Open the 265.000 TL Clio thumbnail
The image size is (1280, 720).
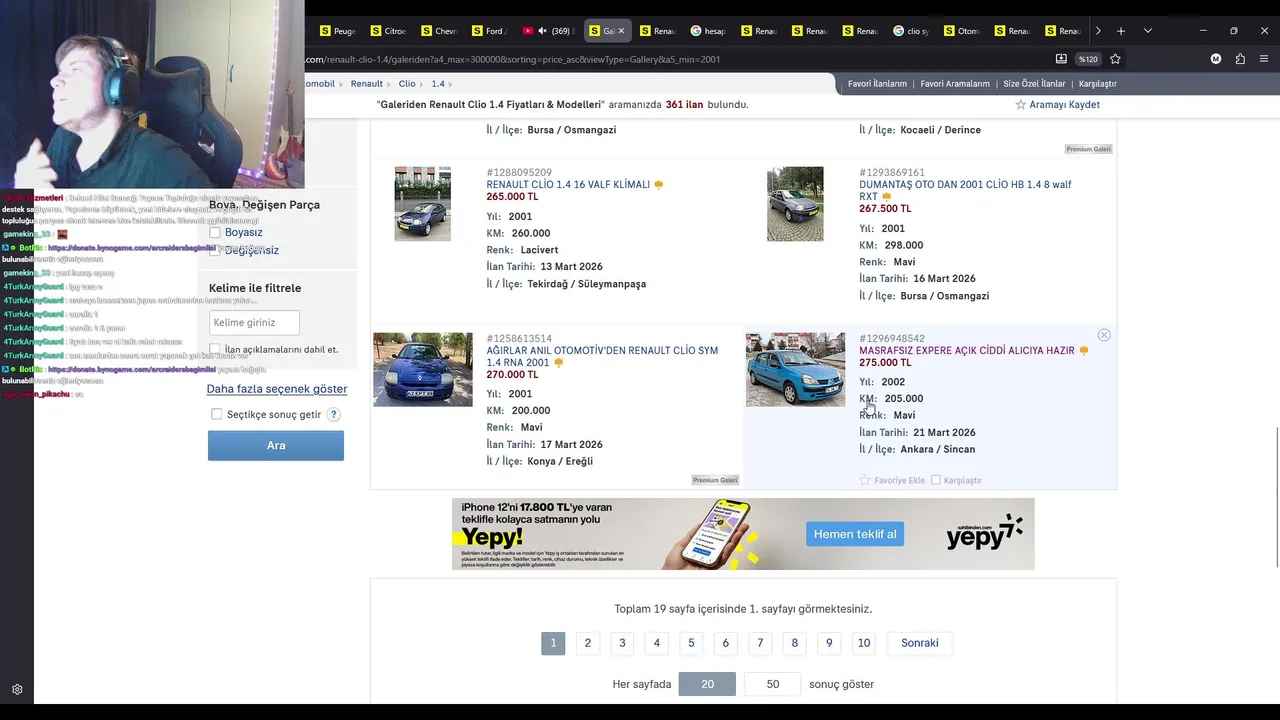[x=422, y=203]
